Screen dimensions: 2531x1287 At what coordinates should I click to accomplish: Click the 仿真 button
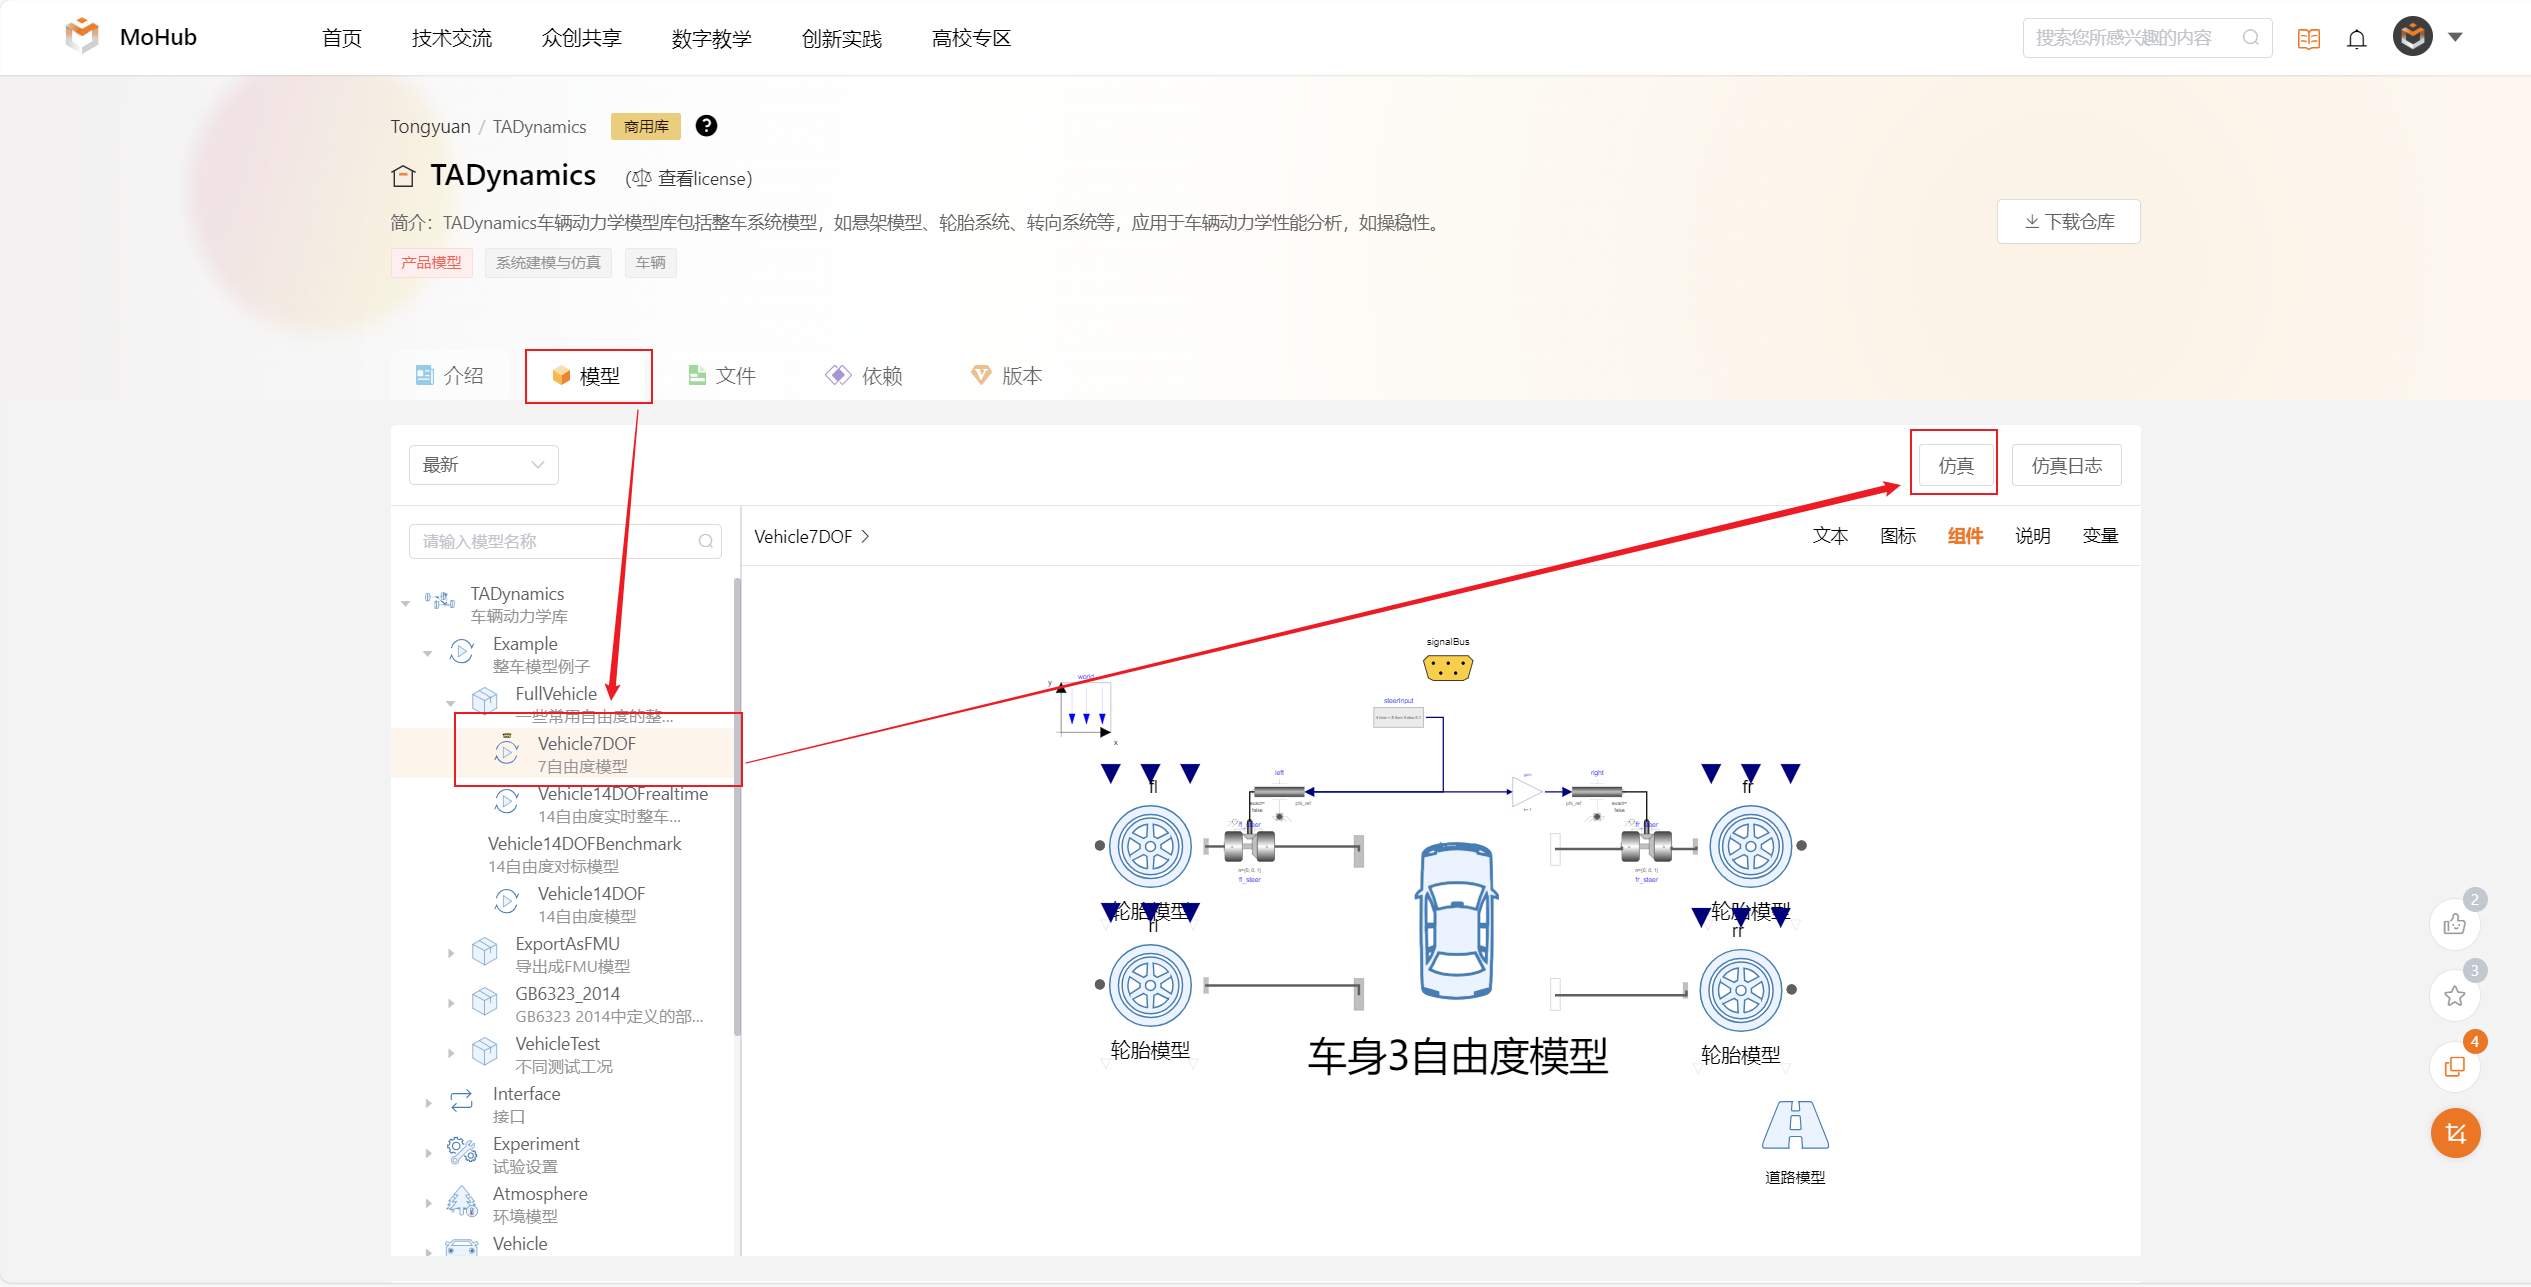click(1955, 466)
